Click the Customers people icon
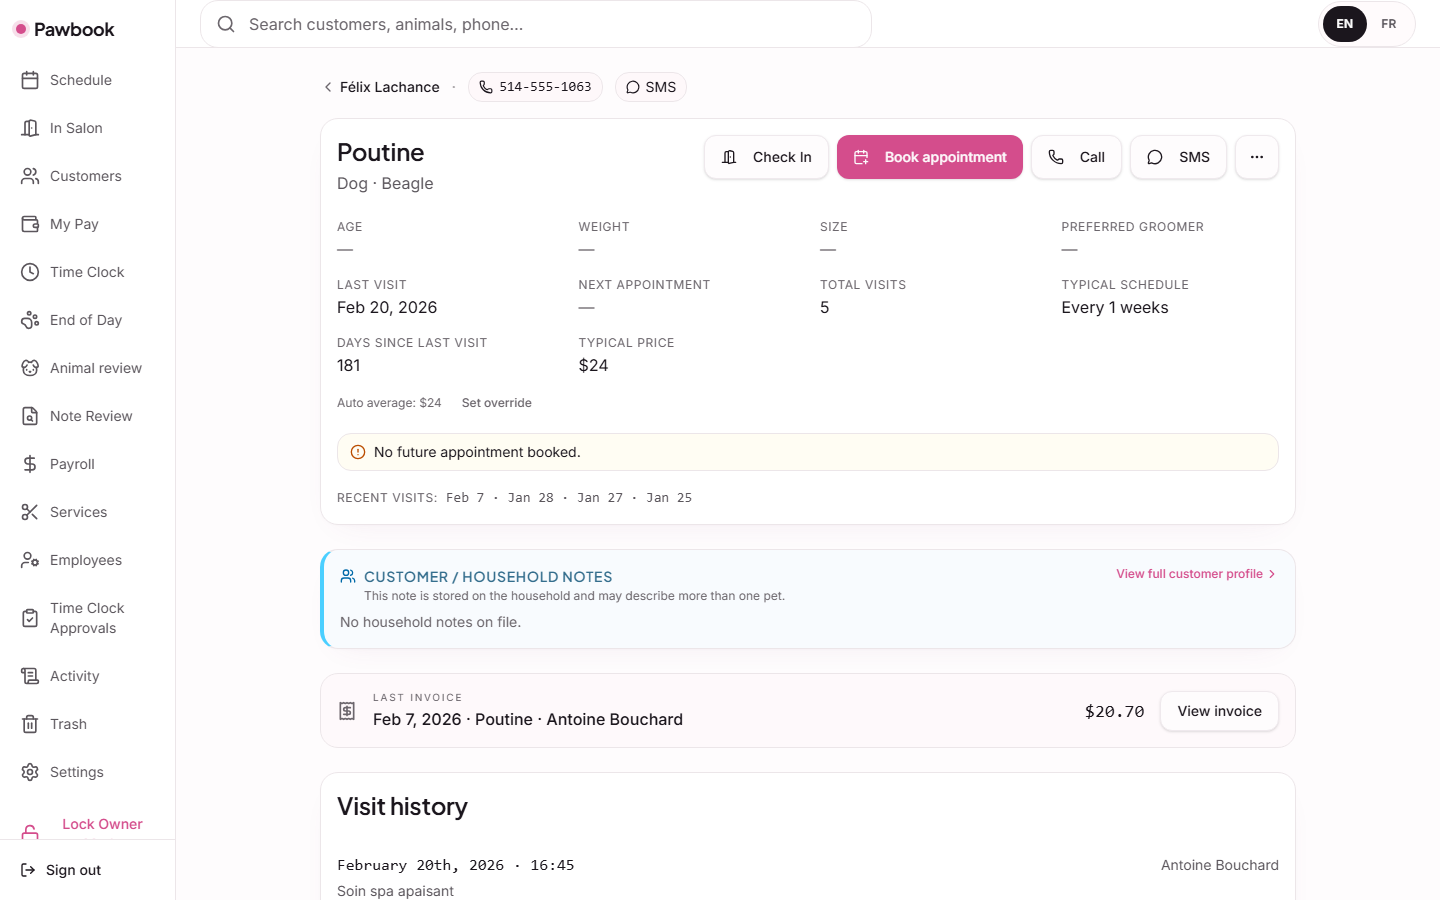1440x900 pixels. [x=30, y=176]
